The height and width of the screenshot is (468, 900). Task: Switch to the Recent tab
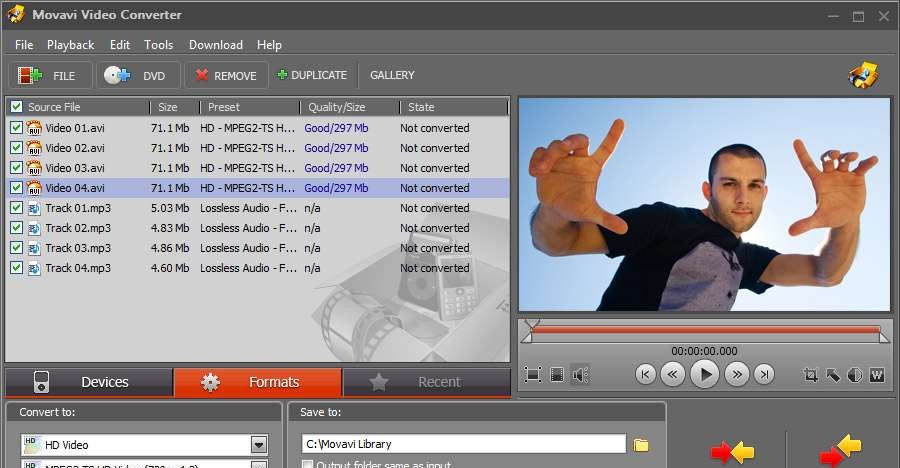pyautogui.click(x=426, y=382)
